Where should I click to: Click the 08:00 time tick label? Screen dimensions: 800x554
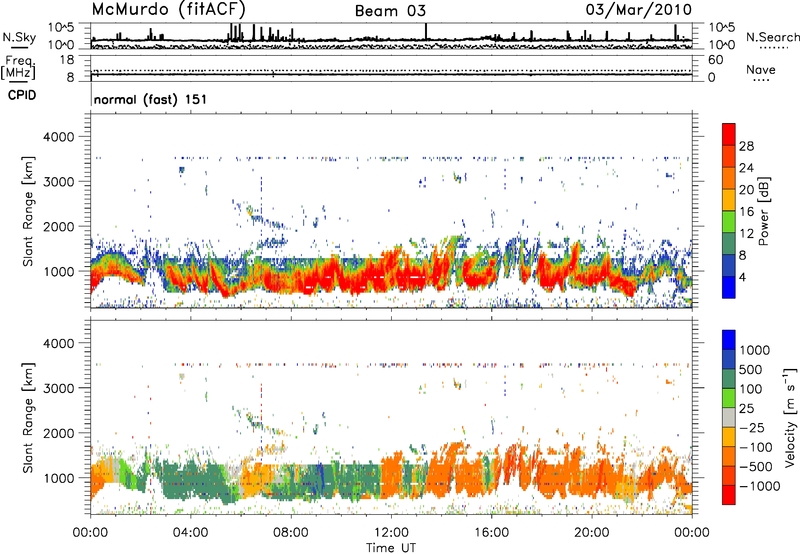click(291, 533)
